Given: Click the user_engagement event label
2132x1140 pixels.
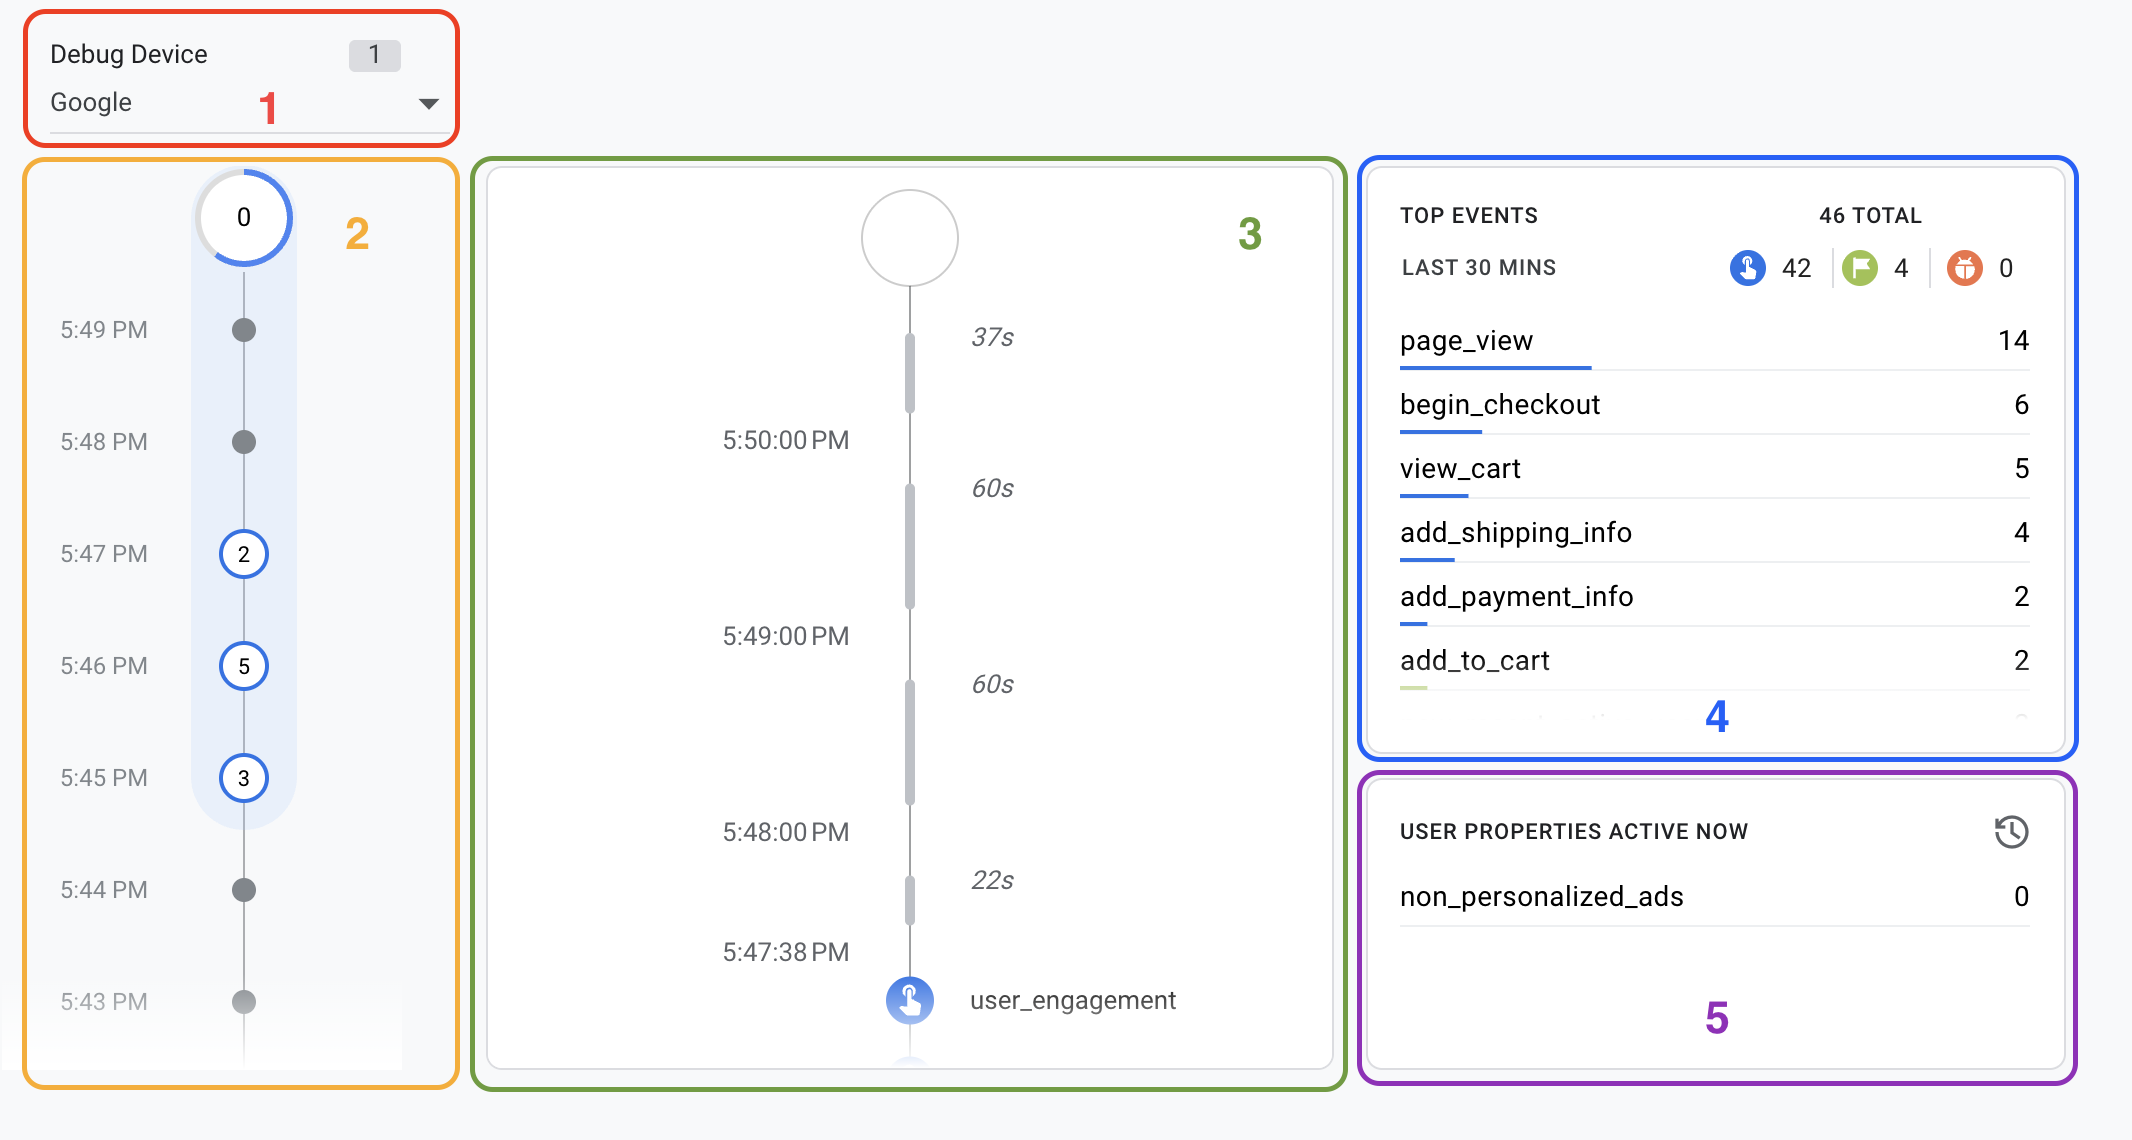Looking at the screenshot, I should (x=1072, y=1000).
